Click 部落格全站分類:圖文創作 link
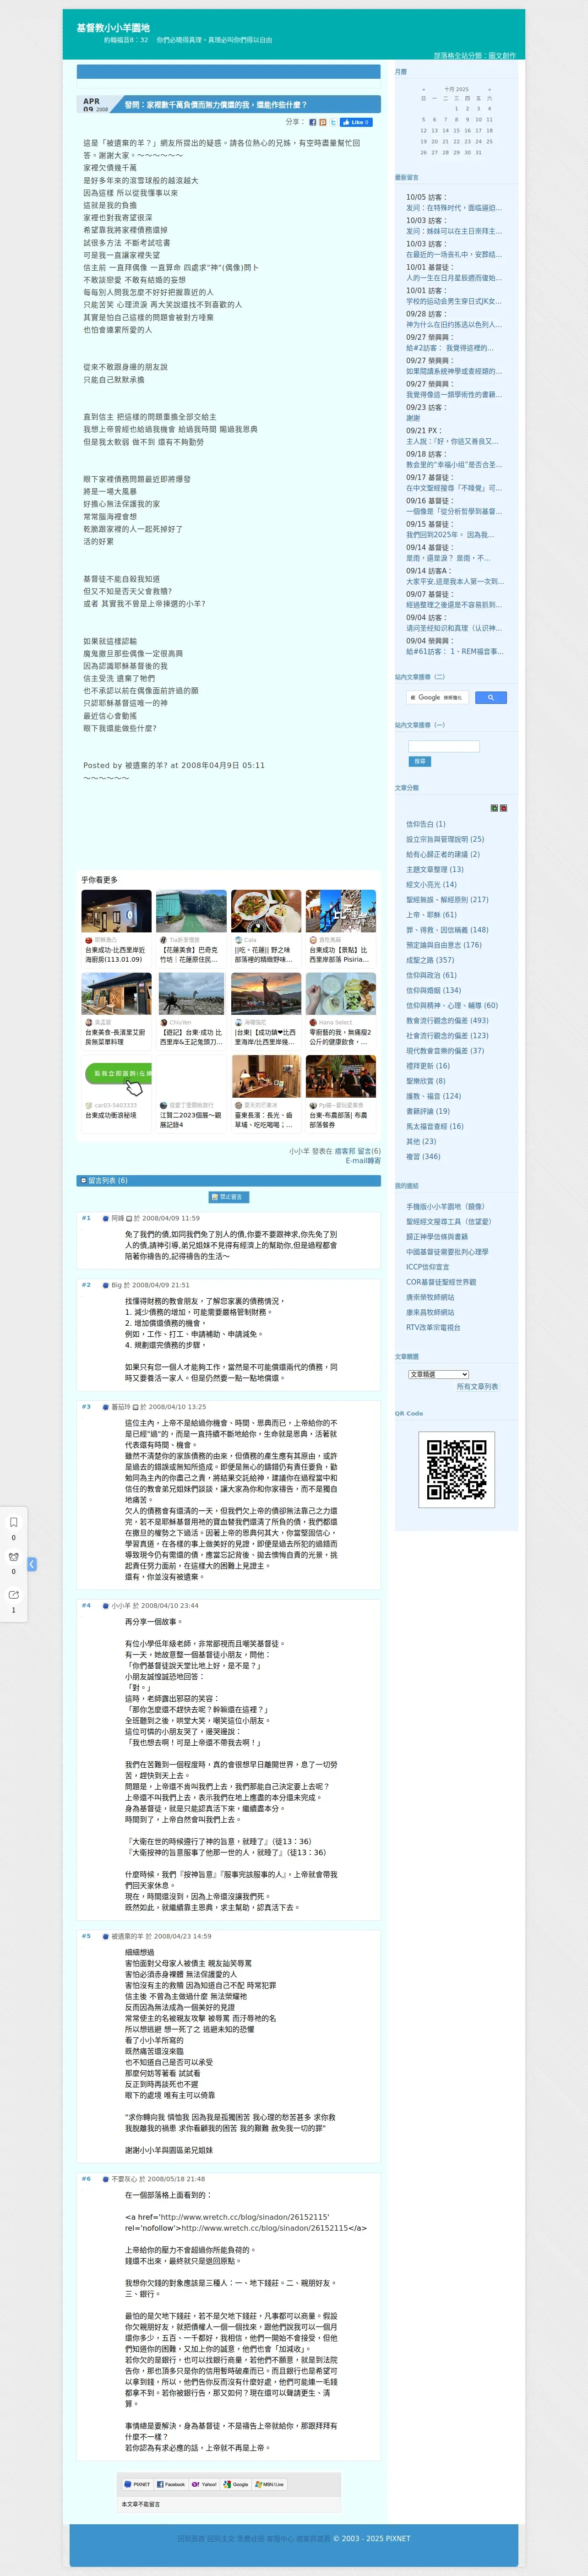This screenshot has width=588, height=2576. tap(475, 55)
